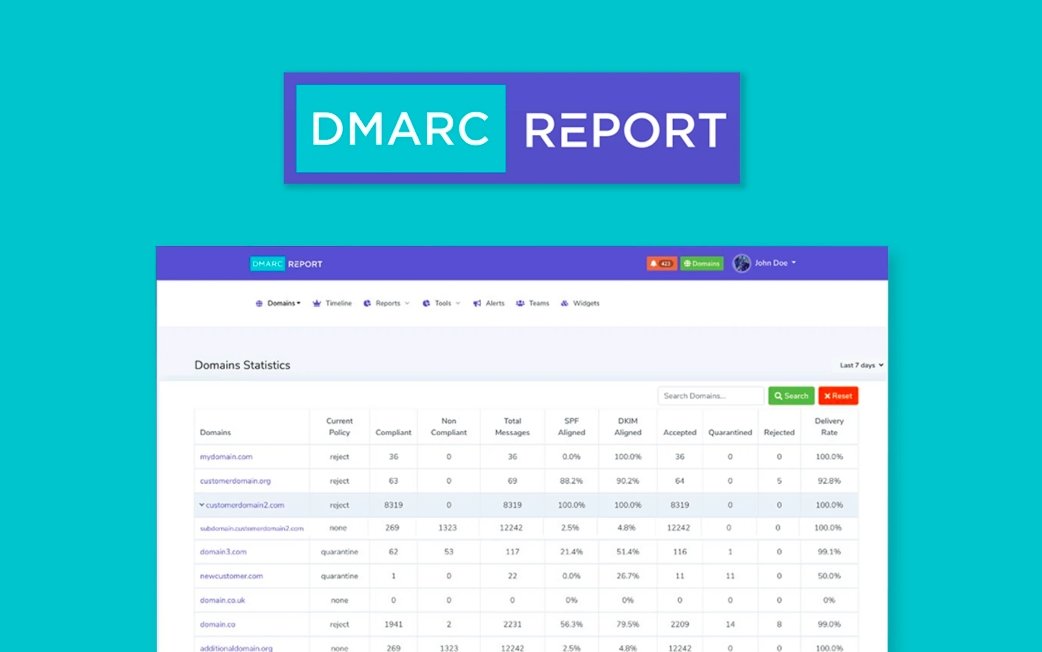
Task: Click the green Search button
Action: (791, 396)
